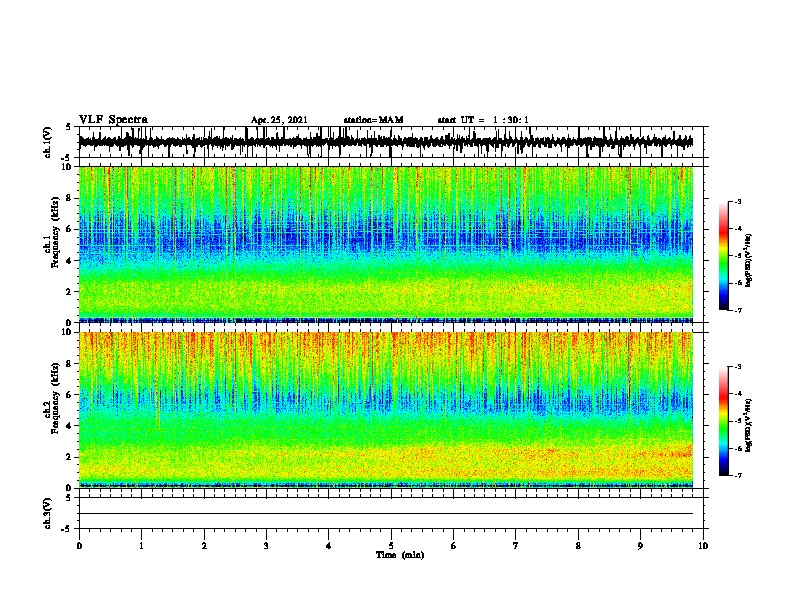Click the time axis tick label "4"
The height and width of the screenshot is (612, 792).
329,546
